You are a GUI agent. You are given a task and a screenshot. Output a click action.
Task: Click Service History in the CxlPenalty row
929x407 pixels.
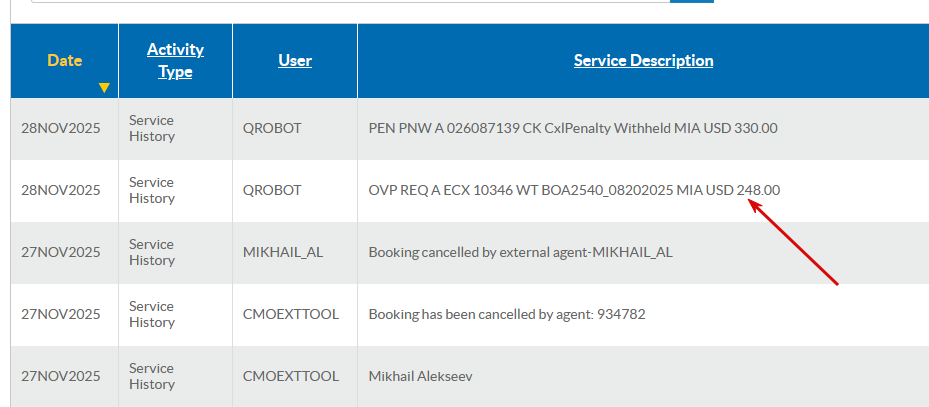click(x=151, y=128)
